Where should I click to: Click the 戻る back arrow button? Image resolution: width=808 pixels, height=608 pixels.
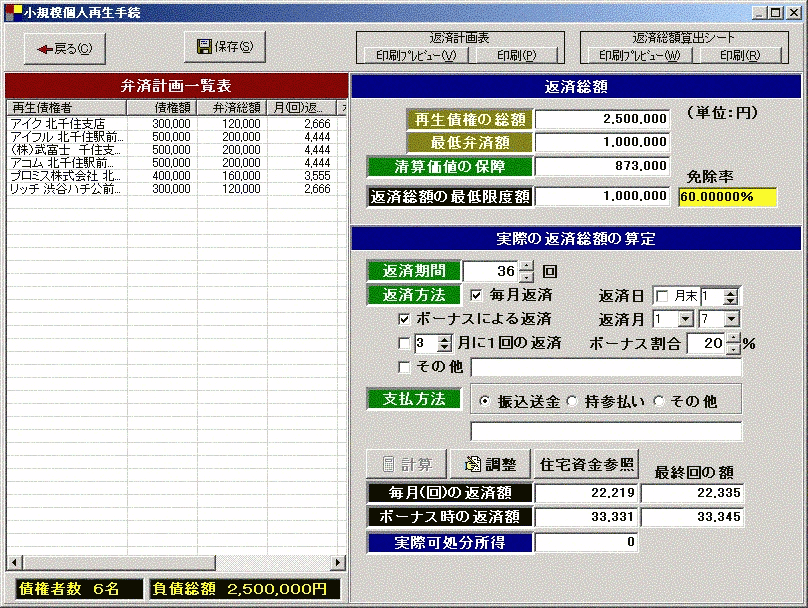tap(64, 48)
